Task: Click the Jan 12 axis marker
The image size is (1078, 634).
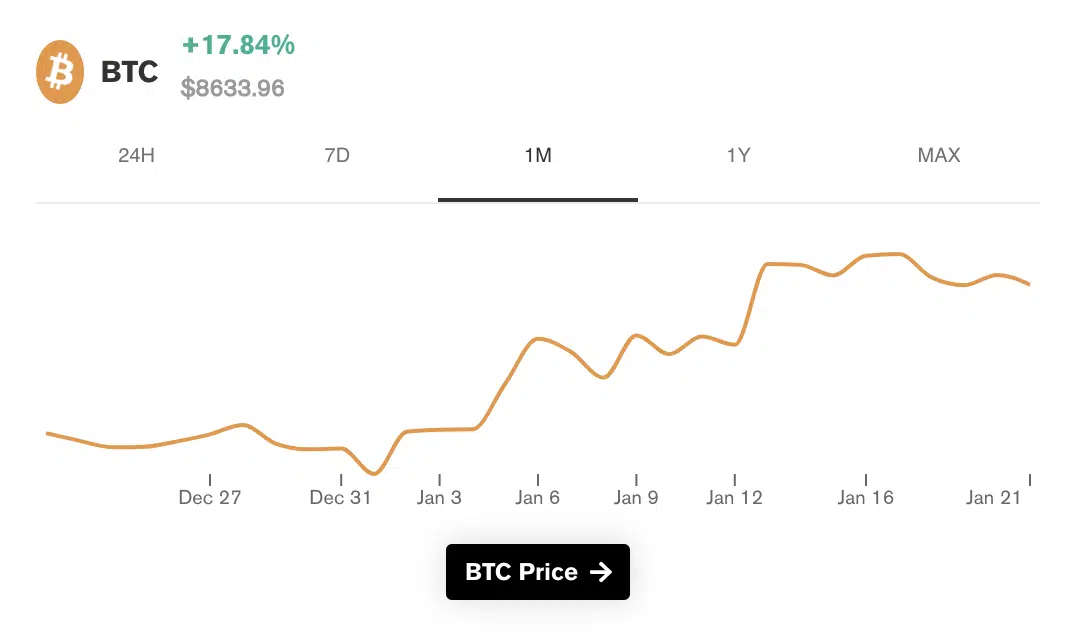Action: [x=734, y=497]
